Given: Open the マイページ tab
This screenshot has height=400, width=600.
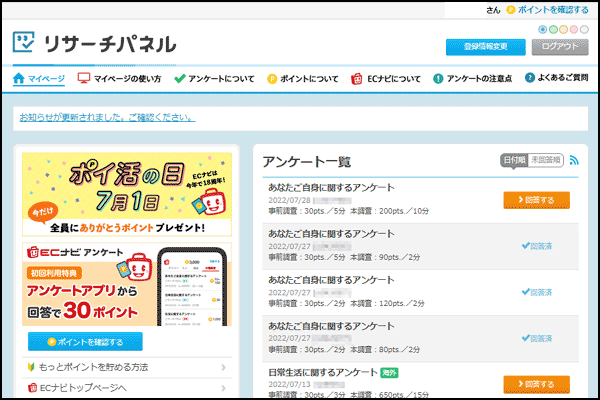Looking at the screenshot, I should pos(39,78).
